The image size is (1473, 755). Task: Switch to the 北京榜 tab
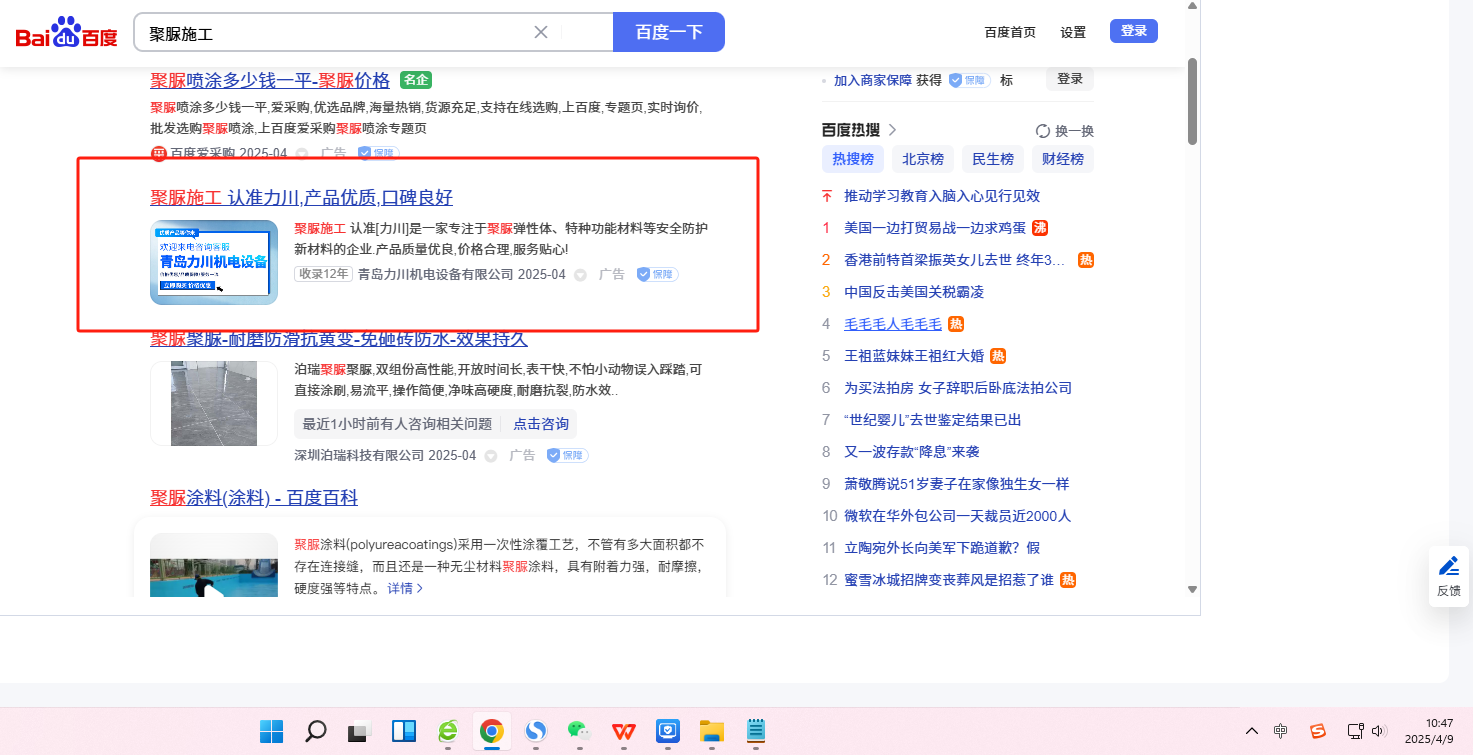[x=923, y=159]
